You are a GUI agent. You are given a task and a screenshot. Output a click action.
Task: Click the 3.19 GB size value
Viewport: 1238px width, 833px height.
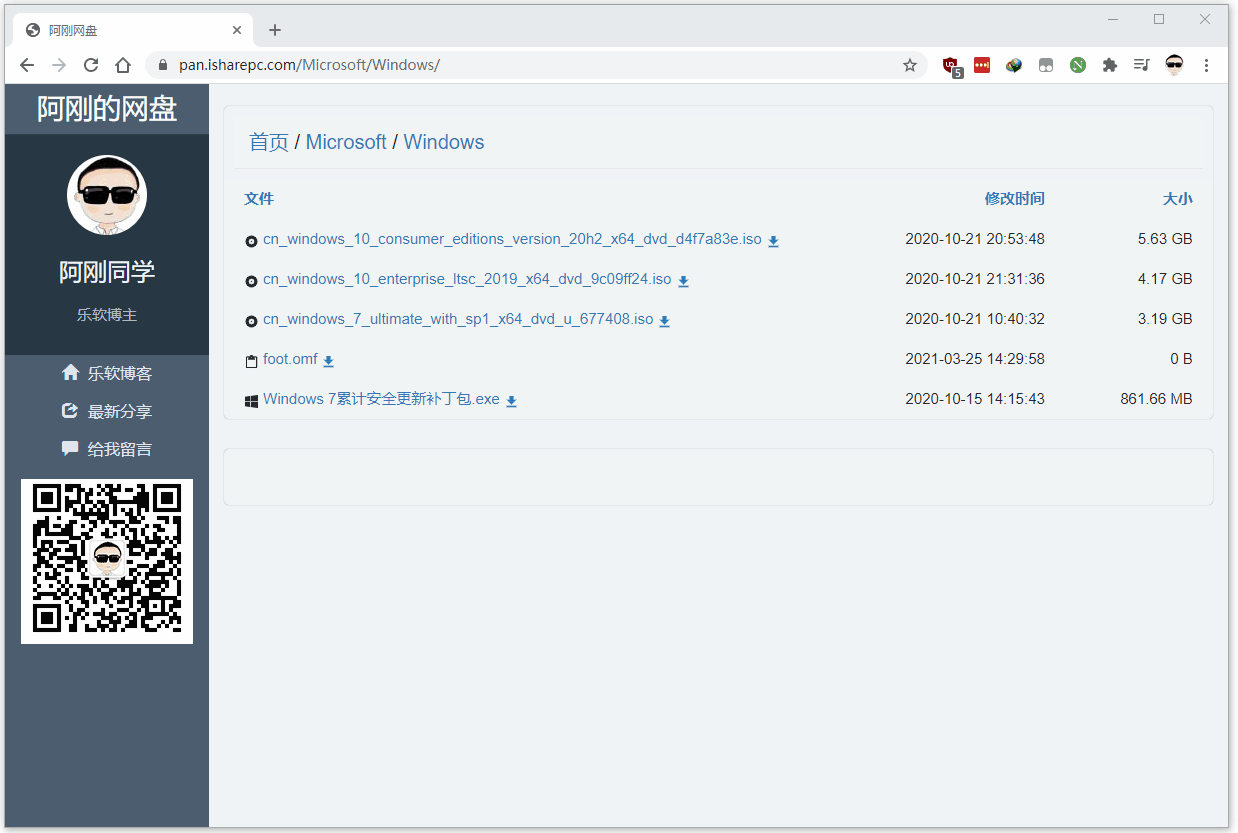[x=1165, y=319]
